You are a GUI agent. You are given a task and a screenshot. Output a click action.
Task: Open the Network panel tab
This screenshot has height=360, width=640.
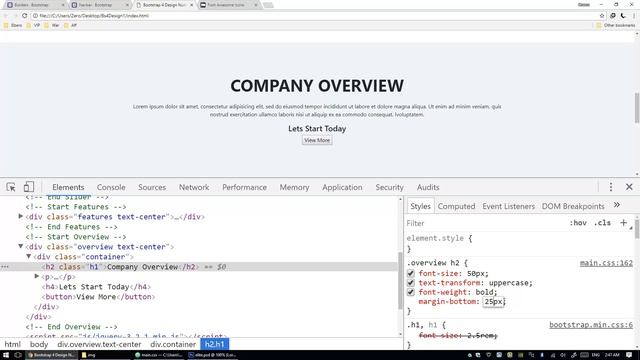(x=194, y=187)
